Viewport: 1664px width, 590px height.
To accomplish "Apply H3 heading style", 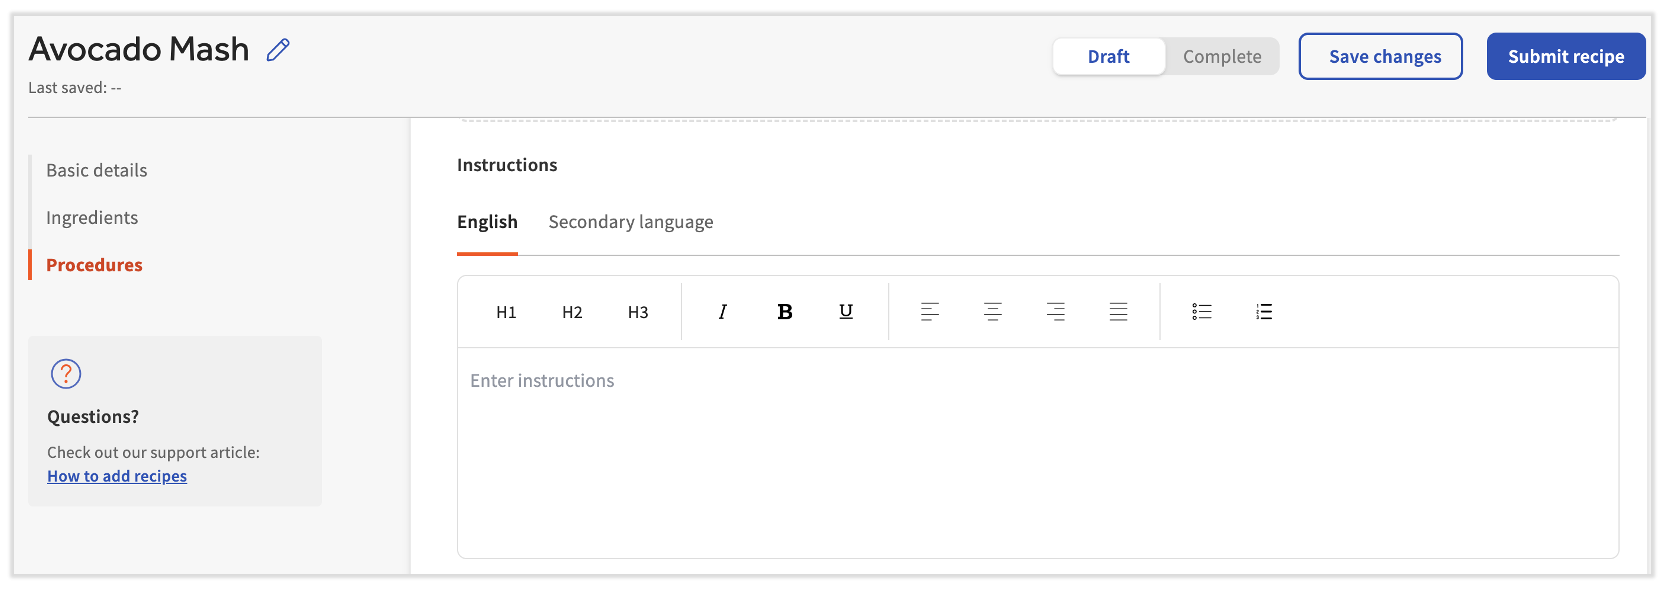I will point(638,312).
